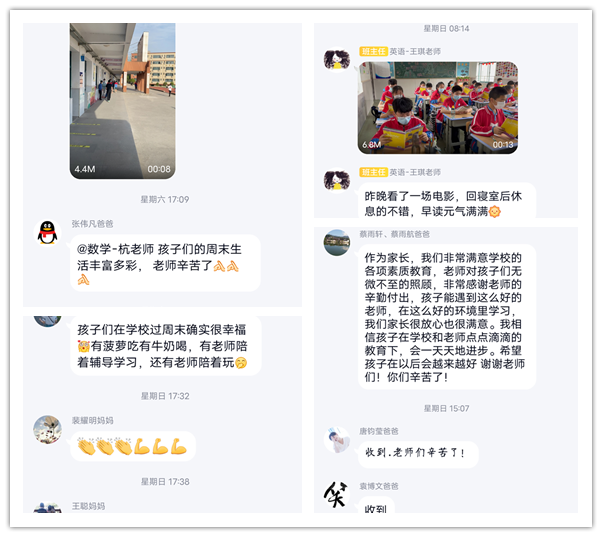Play the 00:13 classroom reading video

click(x=438, y=108)
